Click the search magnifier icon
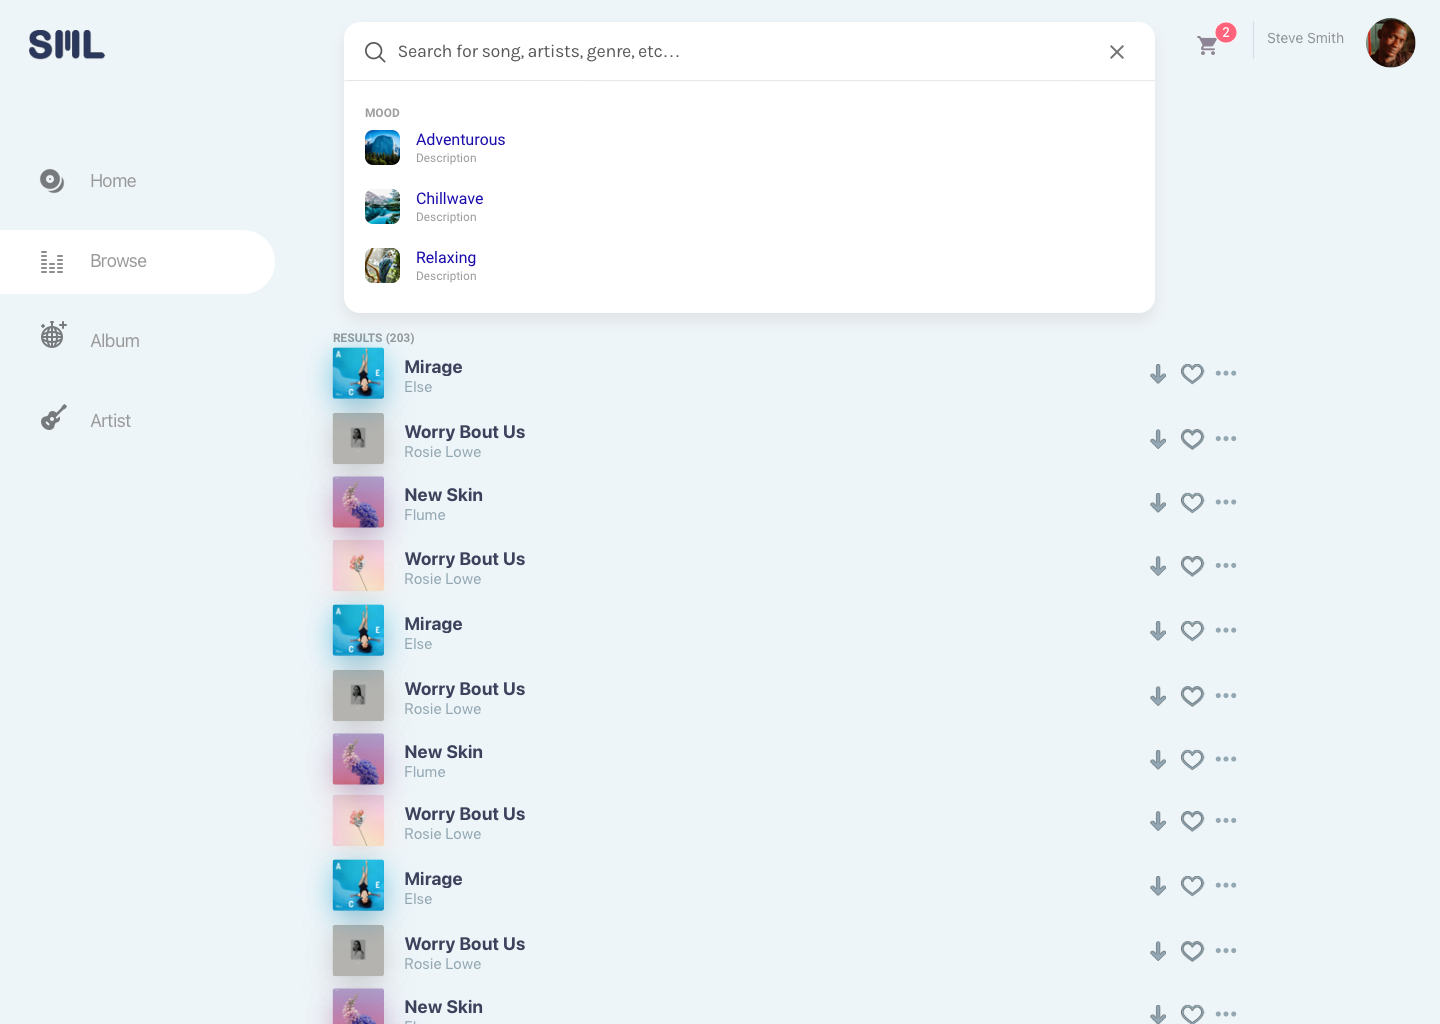 375,52
